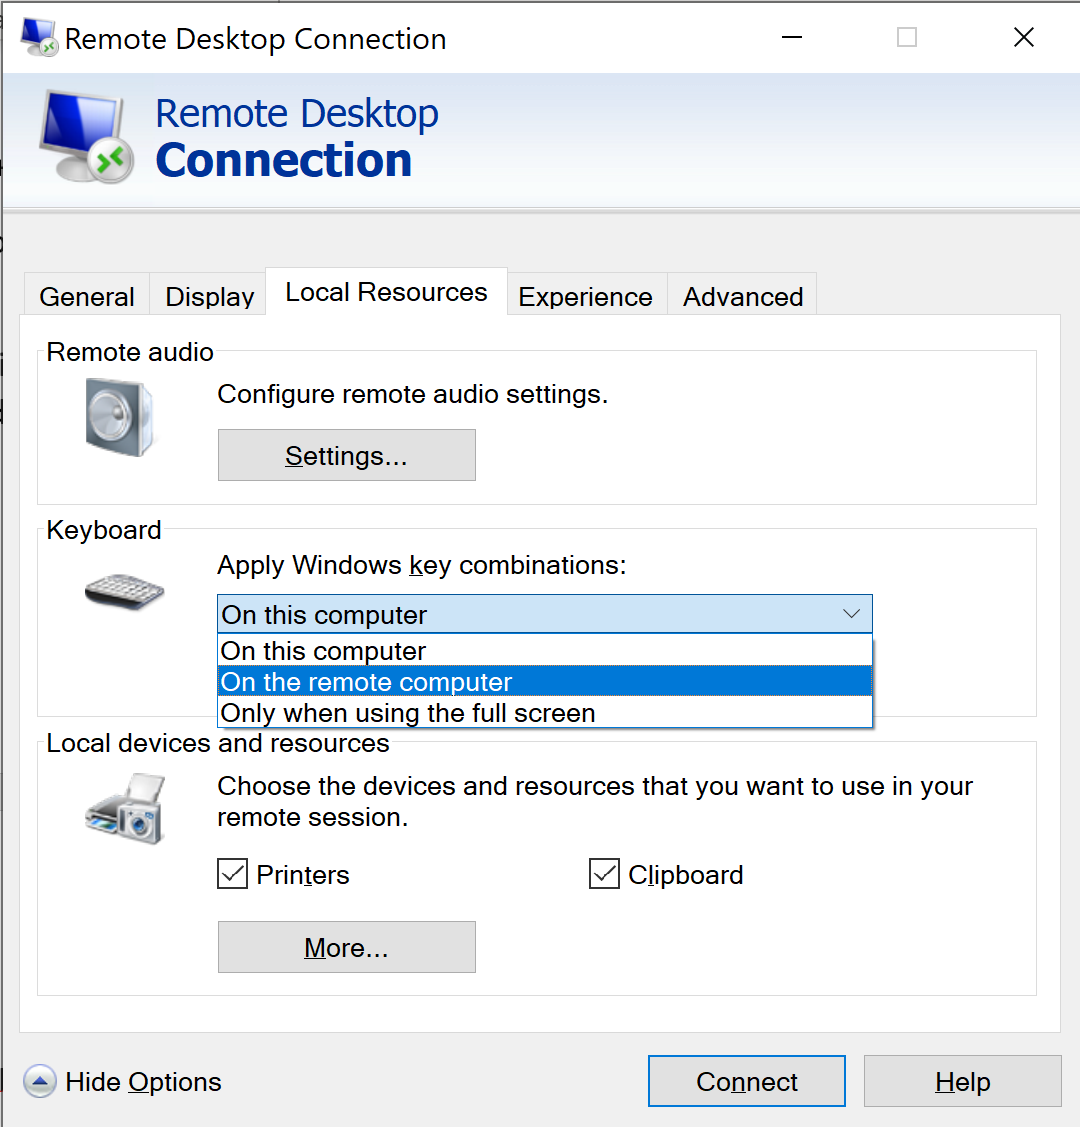Click the remote audio speaker icon

119,417
